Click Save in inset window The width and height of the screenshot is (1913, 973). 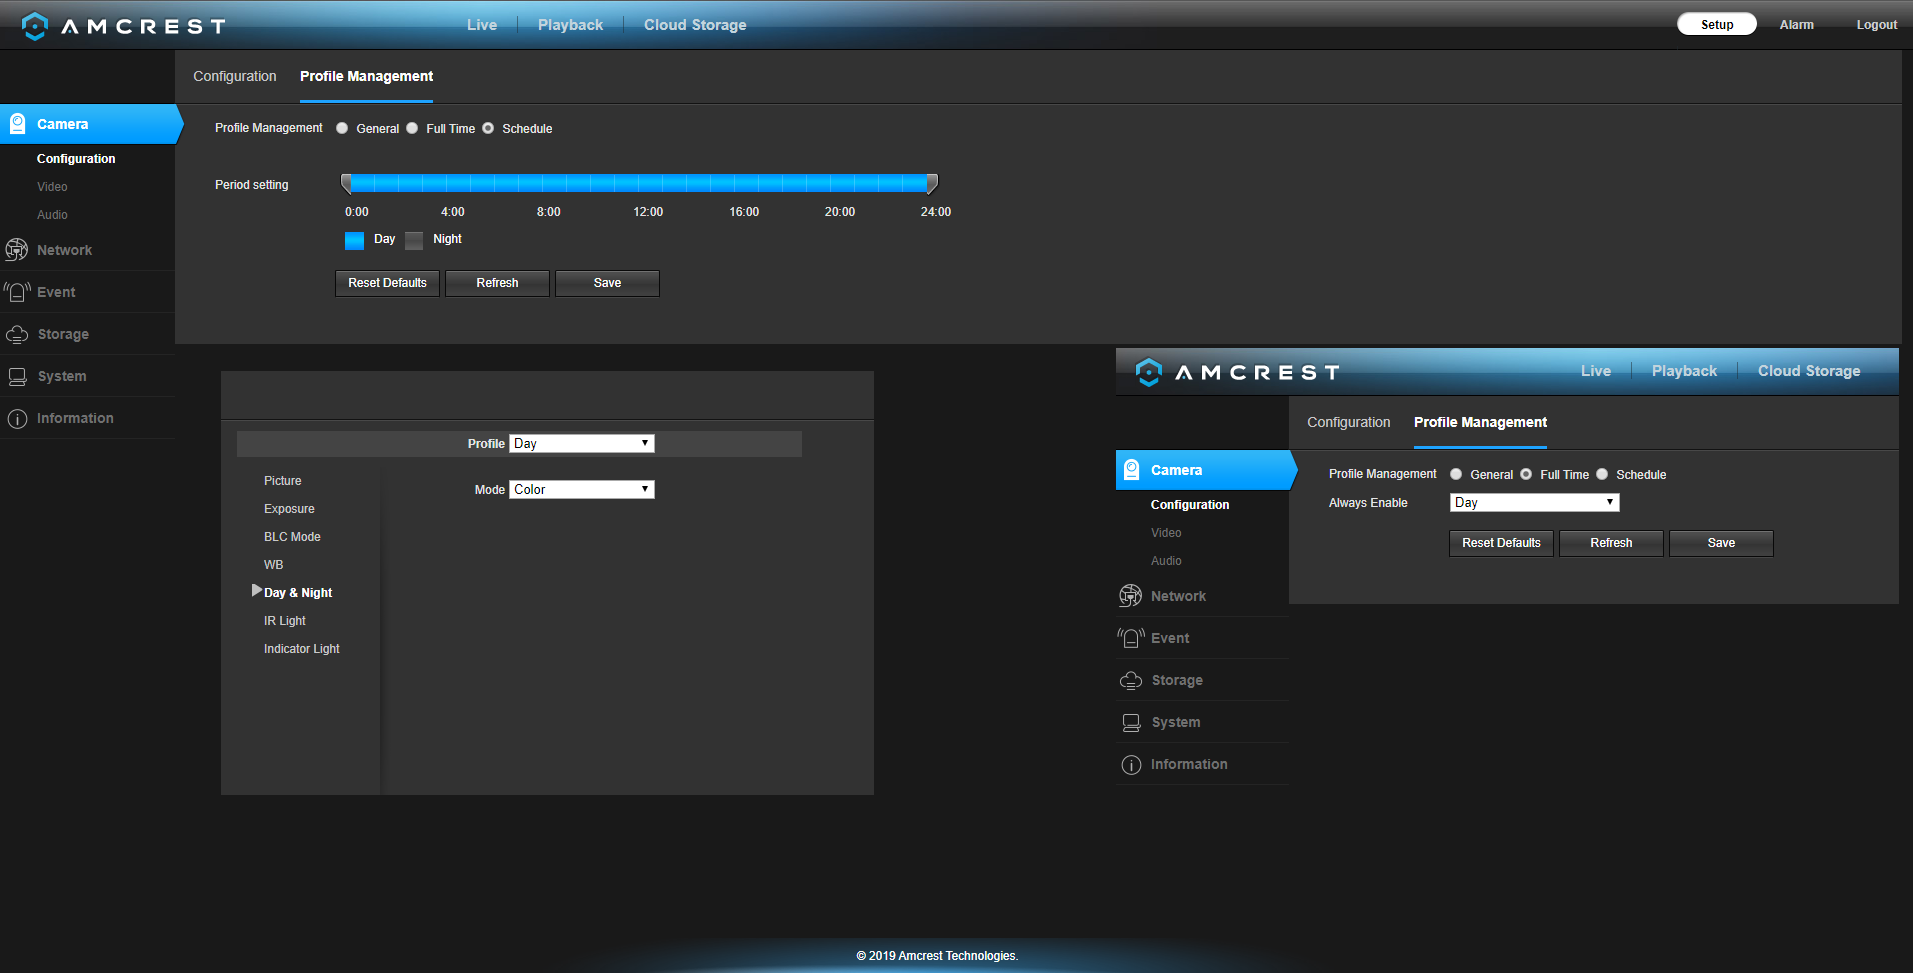point(1721,543)
